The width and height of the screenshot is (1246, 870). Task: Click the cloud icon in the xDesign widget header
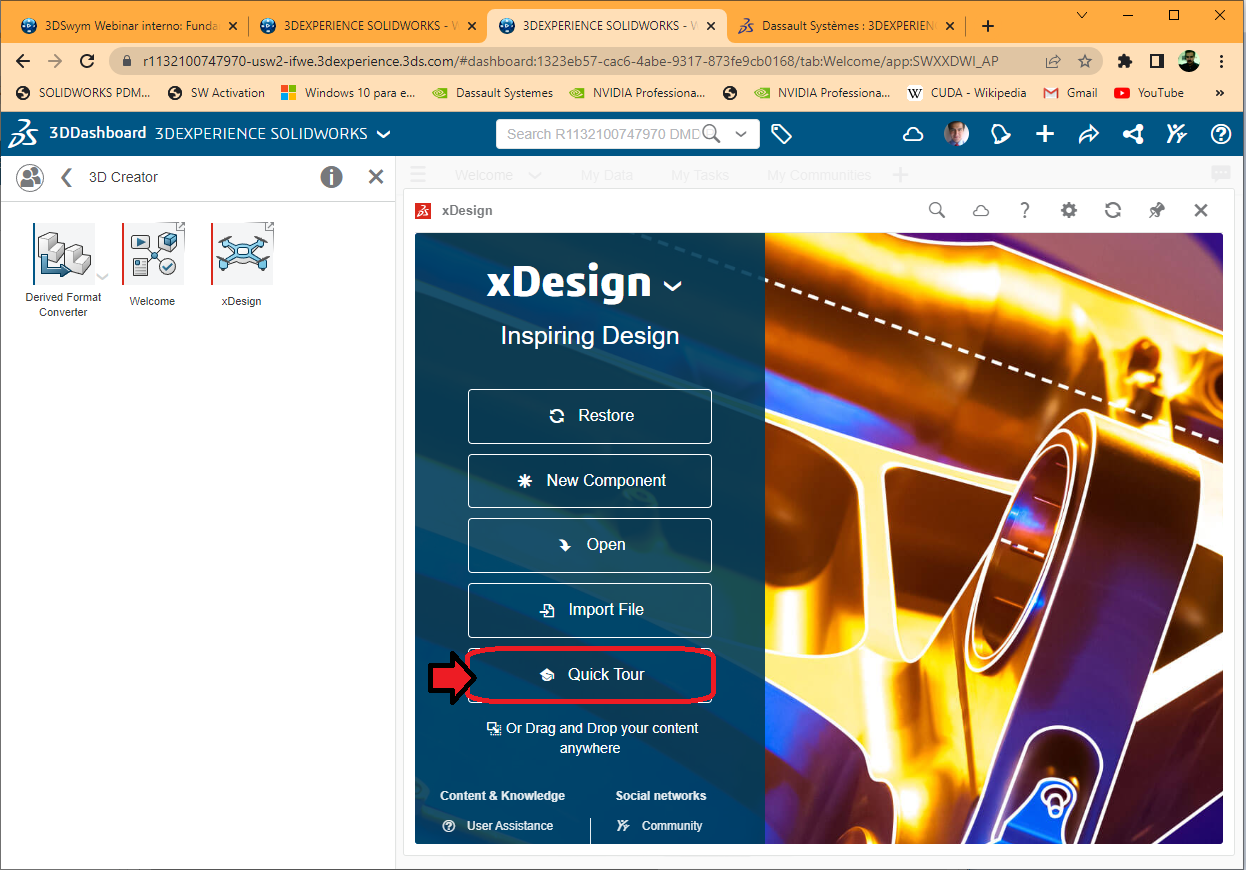(981, 210)
